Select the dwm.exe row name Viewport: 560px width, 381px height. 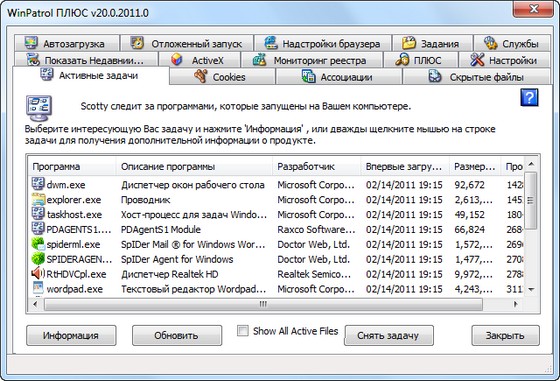pyautogui.click(x=66, y=185)
